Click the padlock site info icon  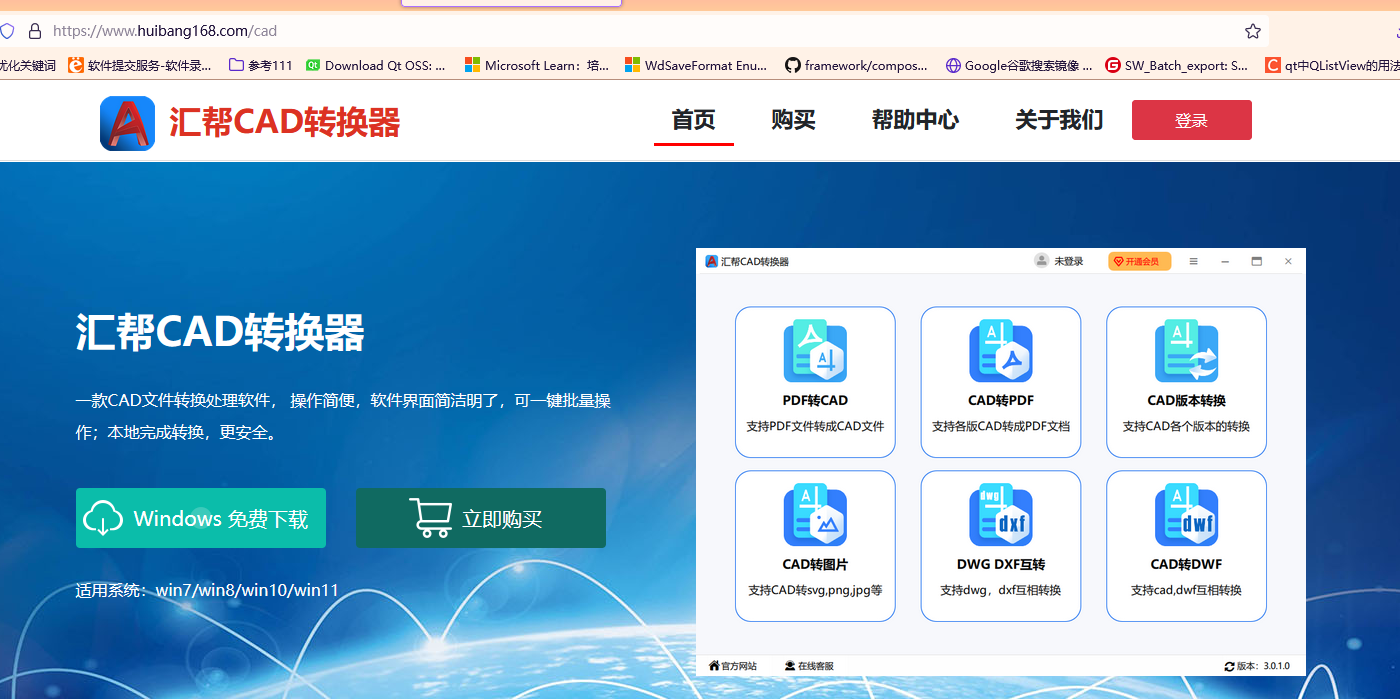35,31
